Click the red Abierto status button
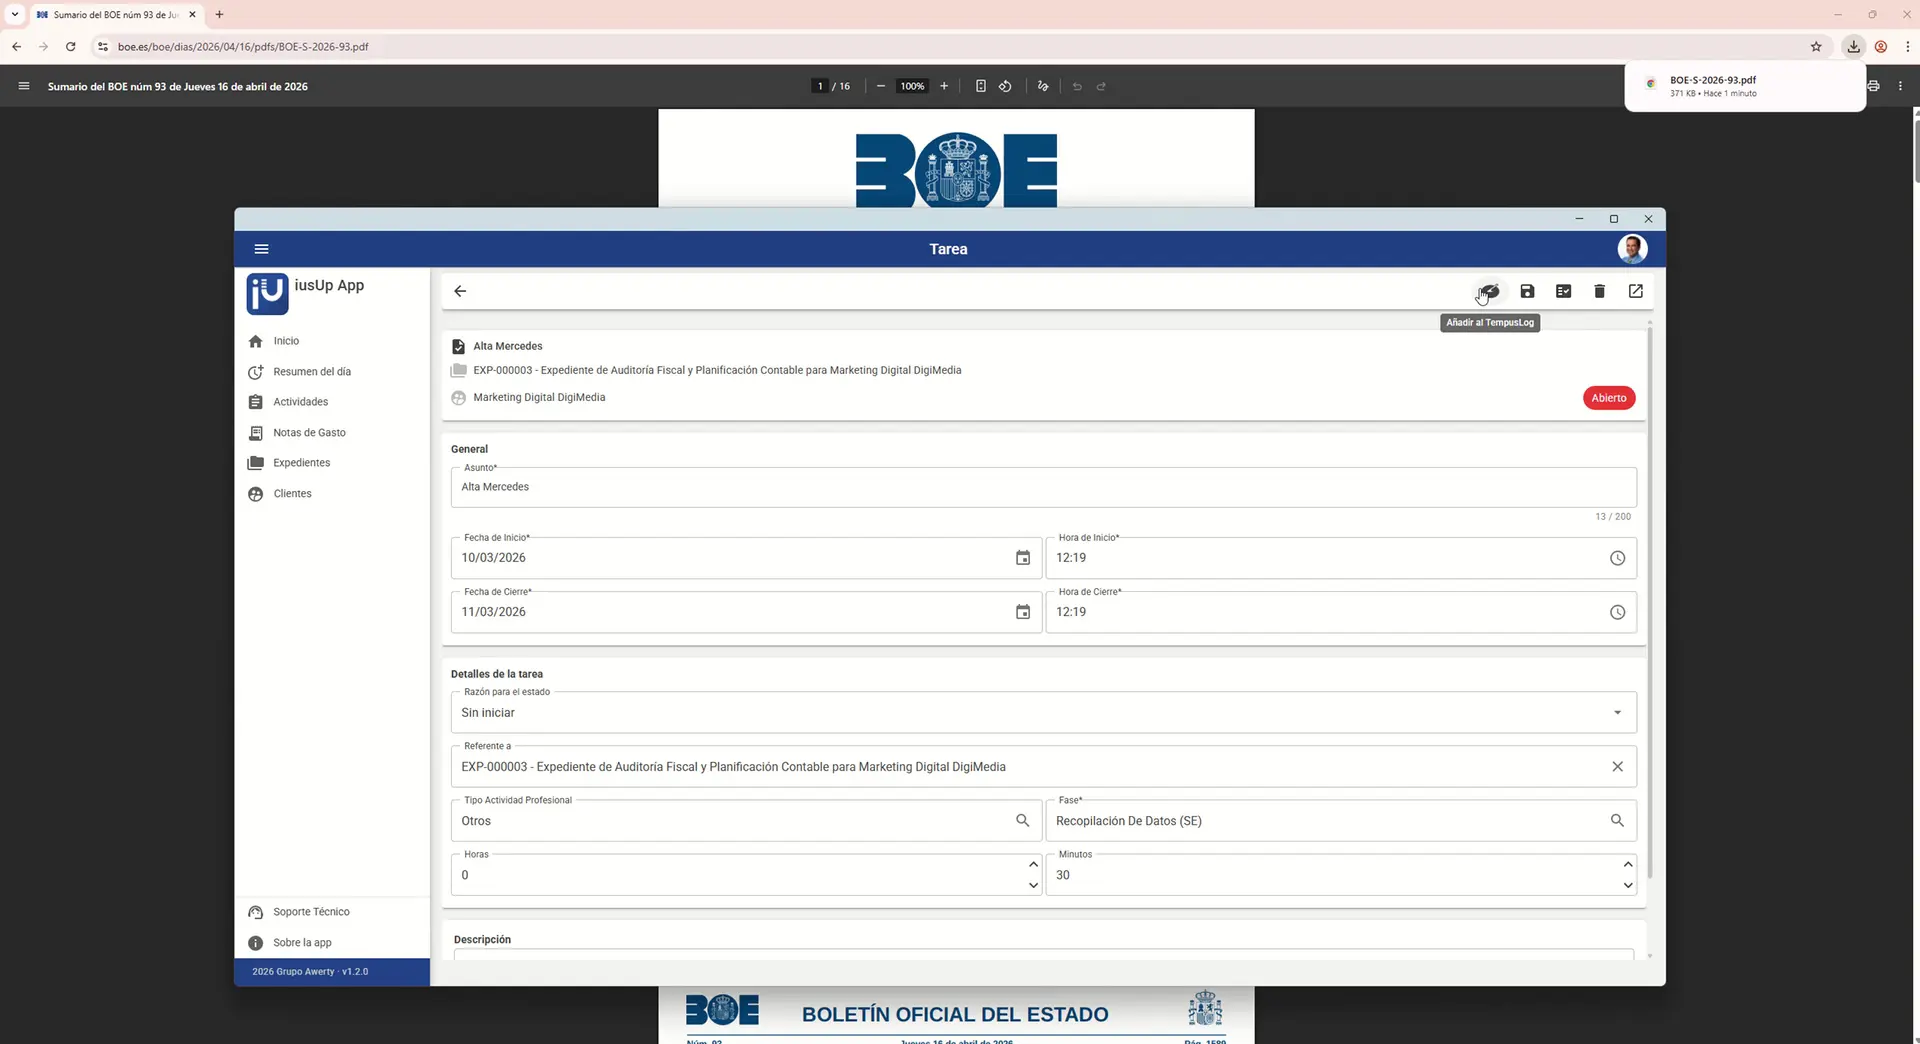Image resolution: width=1920 pixels, height=1044 pixels. point(1608,398)
